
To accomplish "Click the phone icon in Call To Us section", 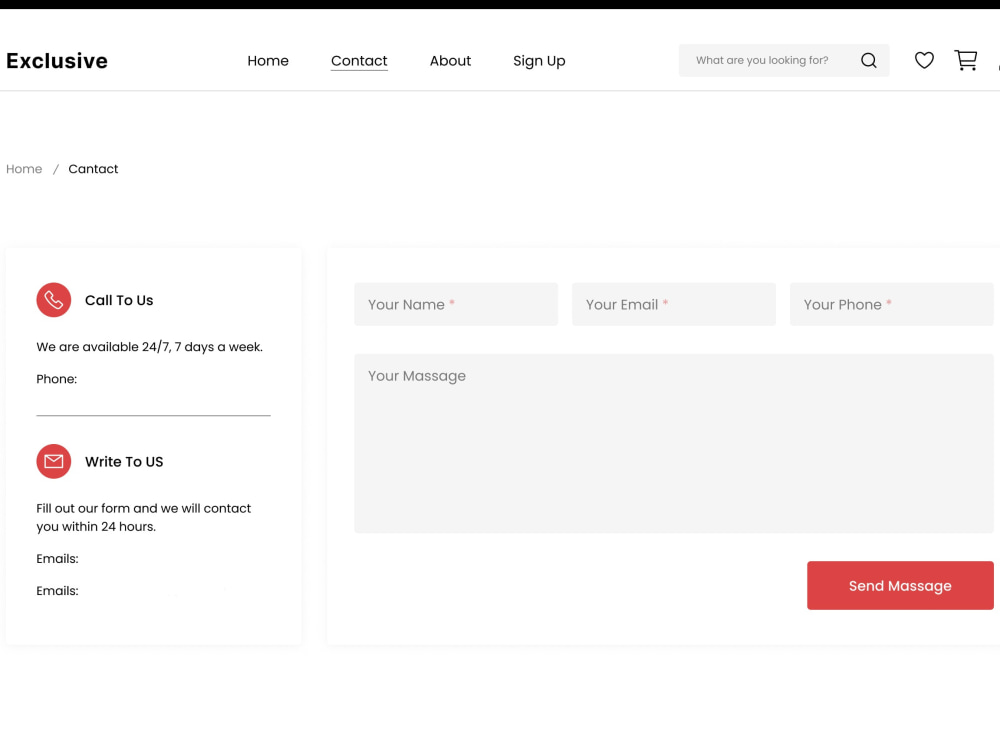I will (x=53, y=300).
